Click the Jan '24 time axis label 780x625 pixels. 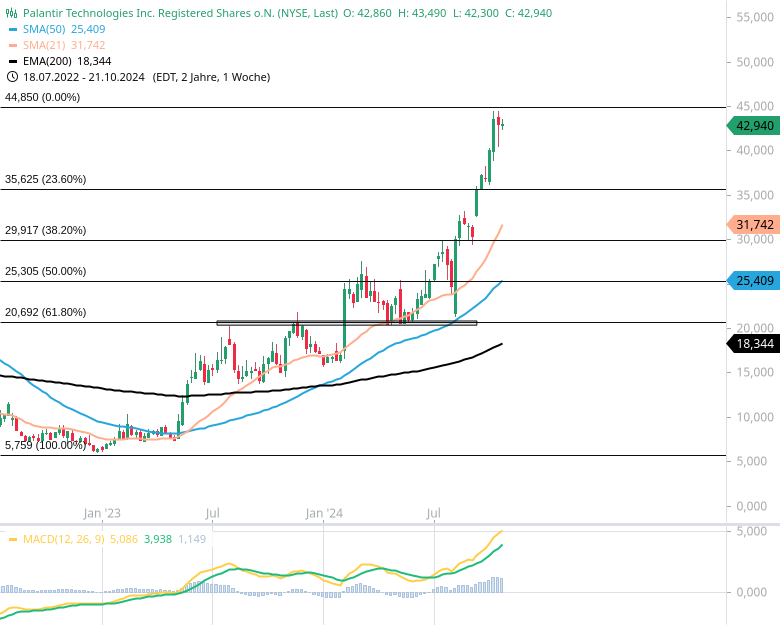click(x=324, y=514)
